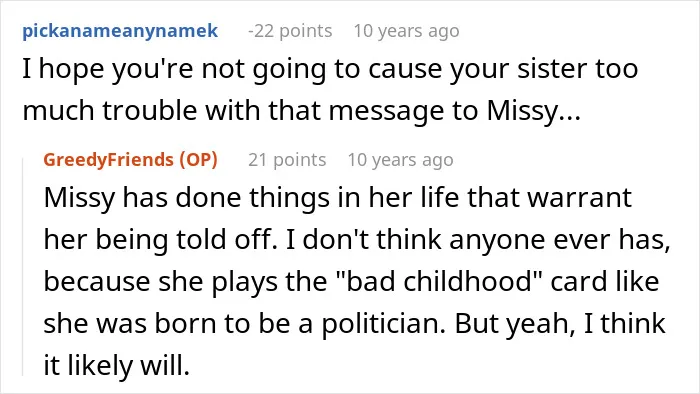Screen dimensions: 700x394
Task: Click the word "politician" in the reply
Action: pos(383,324)
